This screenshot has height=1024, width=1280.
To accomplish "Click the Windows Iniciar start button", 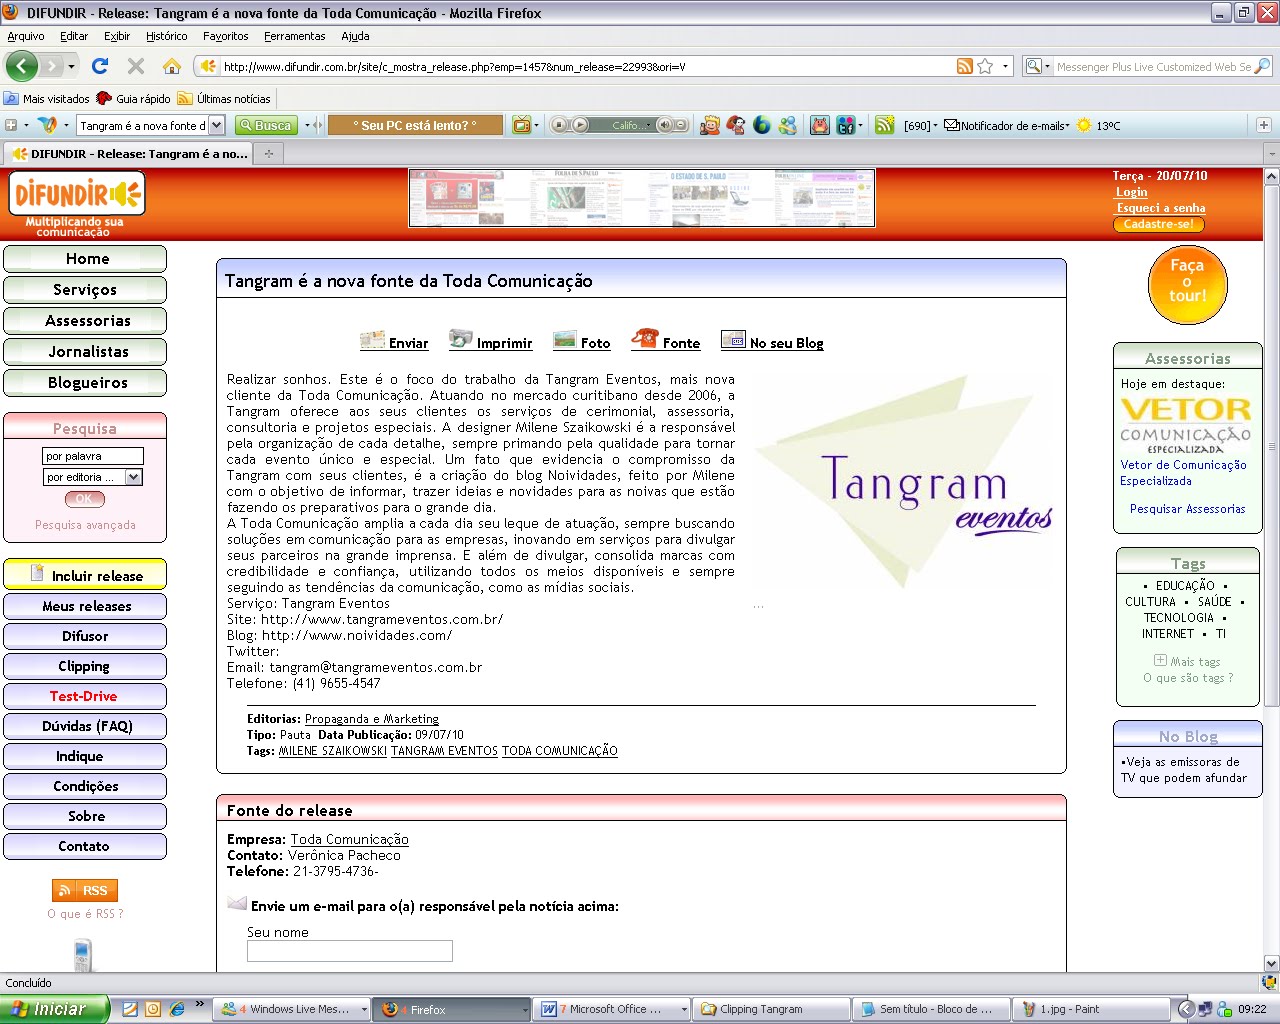I will click(54, 1009).
